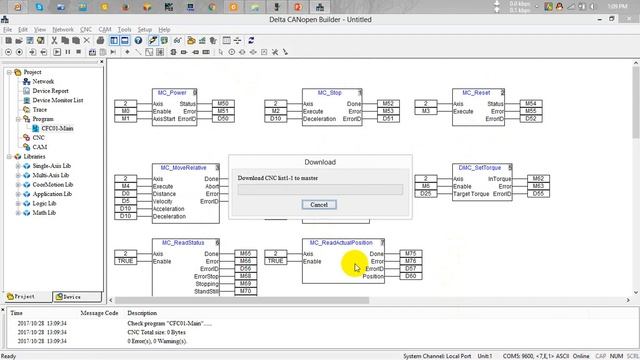
Task: Click the yellow folder icon in top toolbar
Action: (x=191, y=40)
